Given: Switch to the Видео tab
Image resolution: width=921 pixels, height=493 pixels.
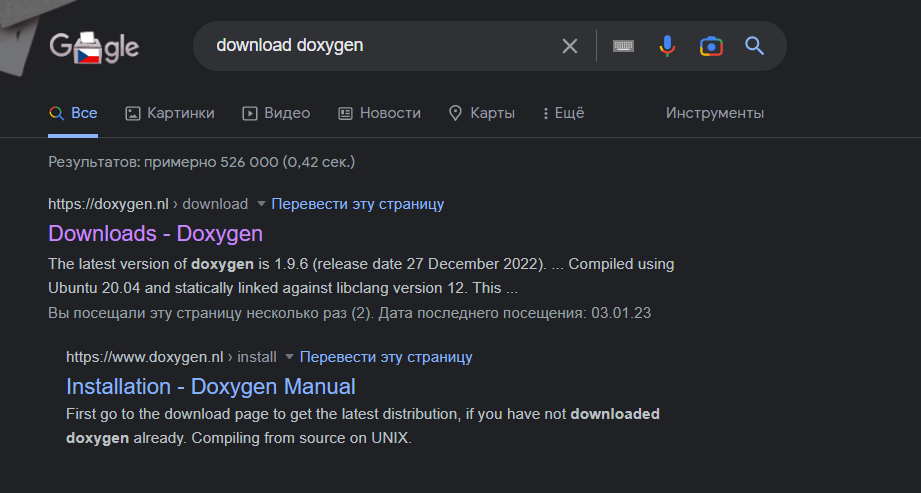Looking at the screenshot, I should (x=276, y=113).
